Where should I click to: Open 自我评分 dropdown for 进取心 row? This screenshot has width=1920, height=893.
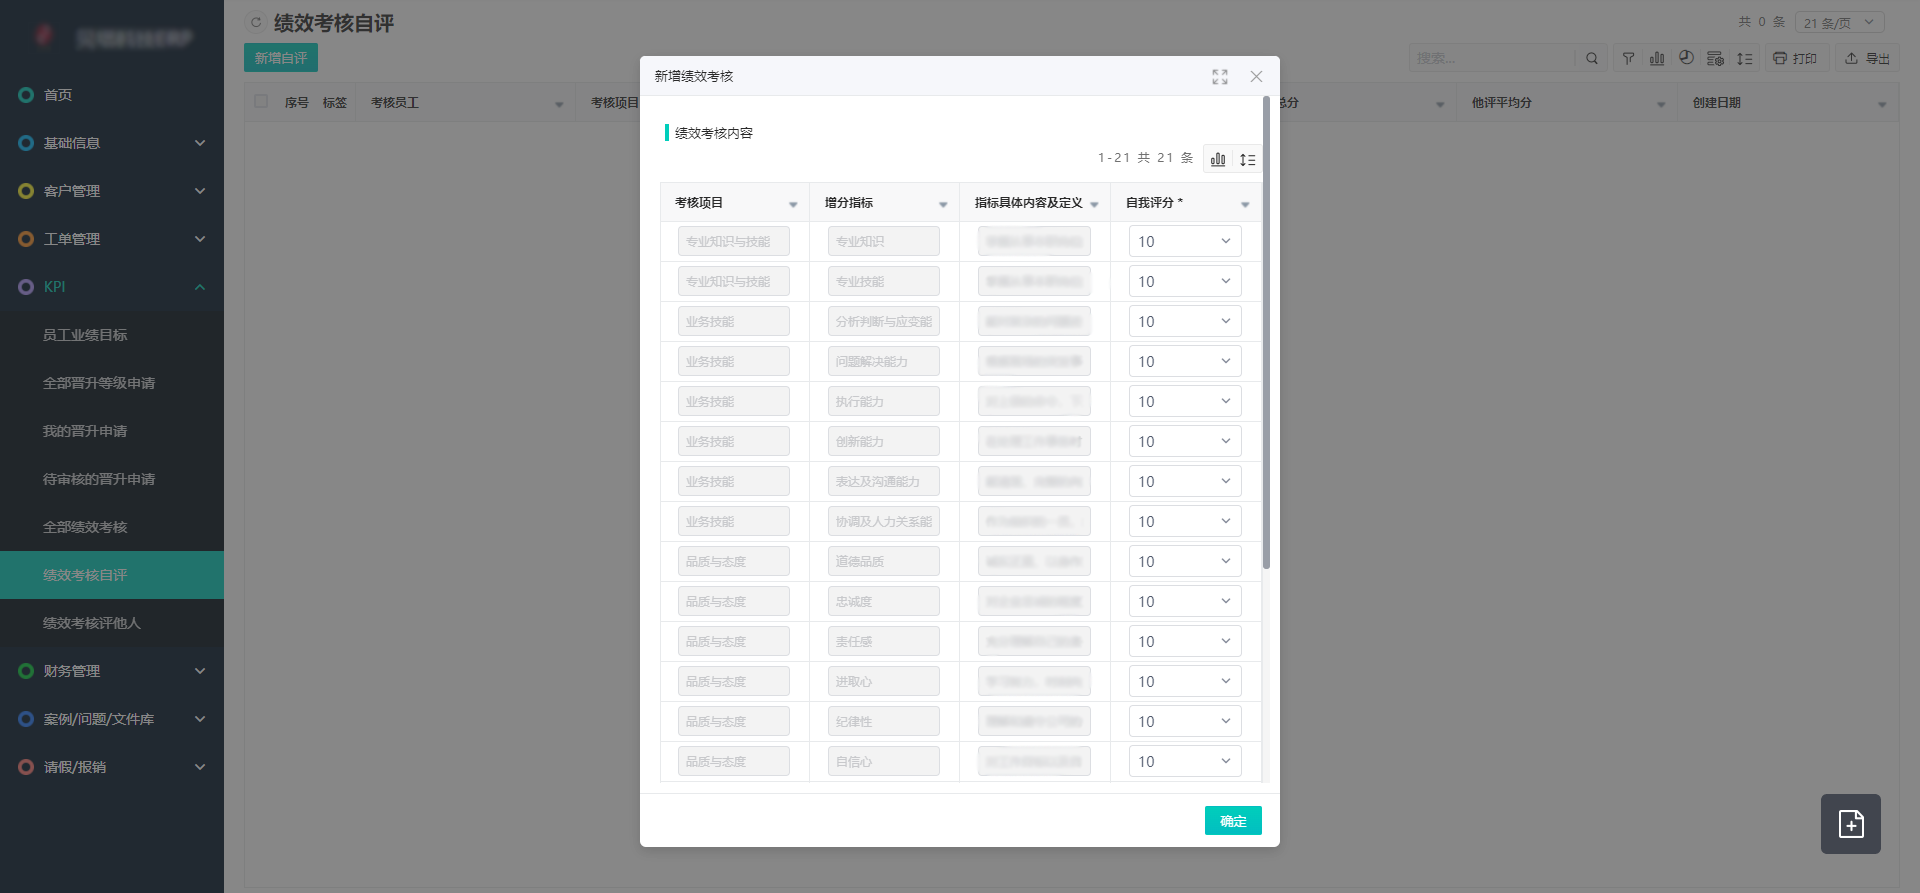coord(1185,681)
